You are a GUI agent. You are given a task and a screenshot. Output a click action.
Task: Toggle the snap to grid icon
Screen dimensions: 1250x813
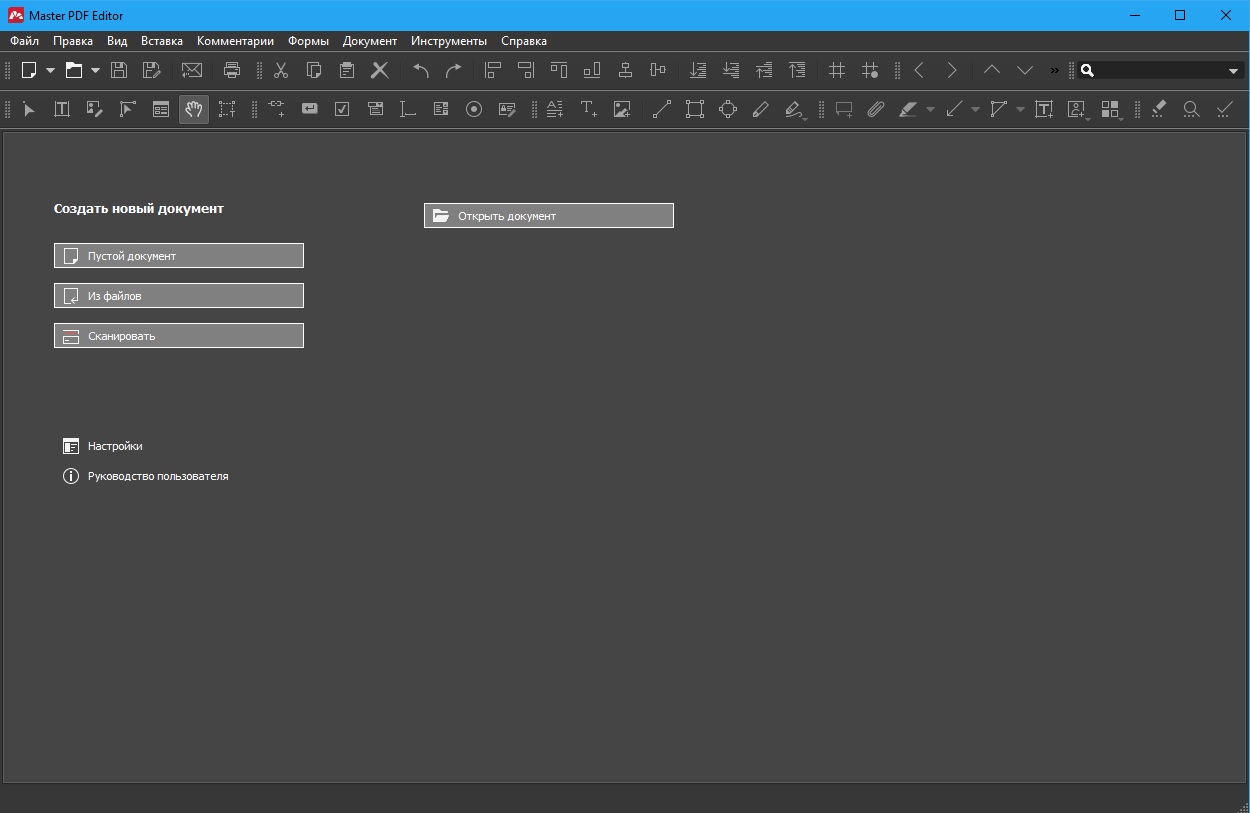[x=870, y=70]
